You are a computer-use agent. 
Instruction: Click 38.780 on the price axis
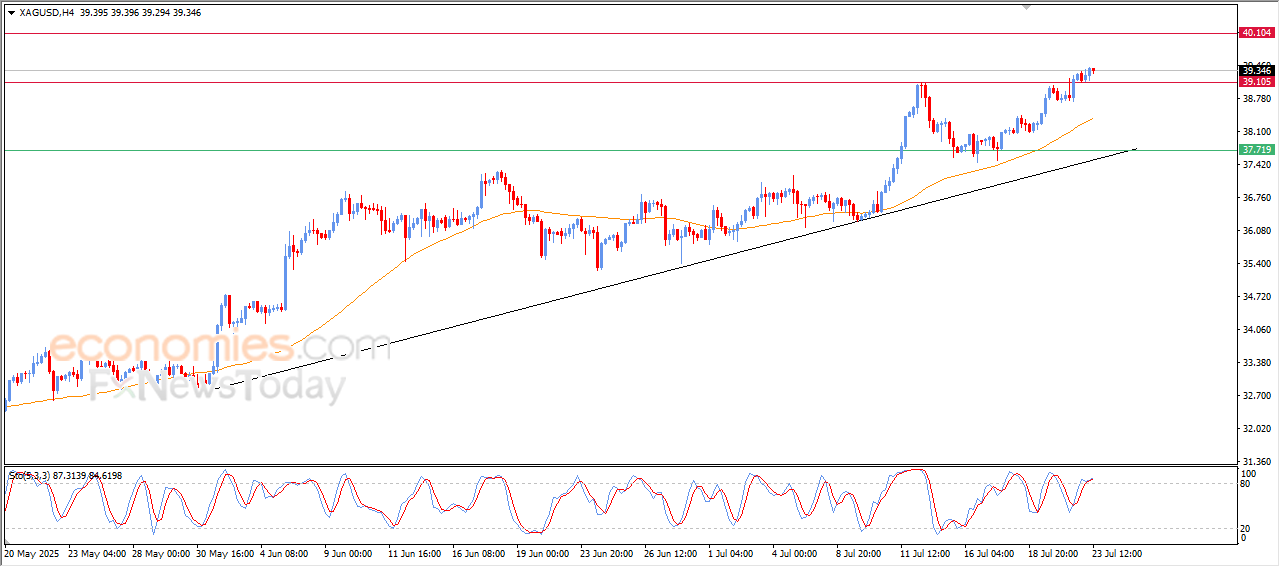pyautogui.click(x=1256, y=99)
